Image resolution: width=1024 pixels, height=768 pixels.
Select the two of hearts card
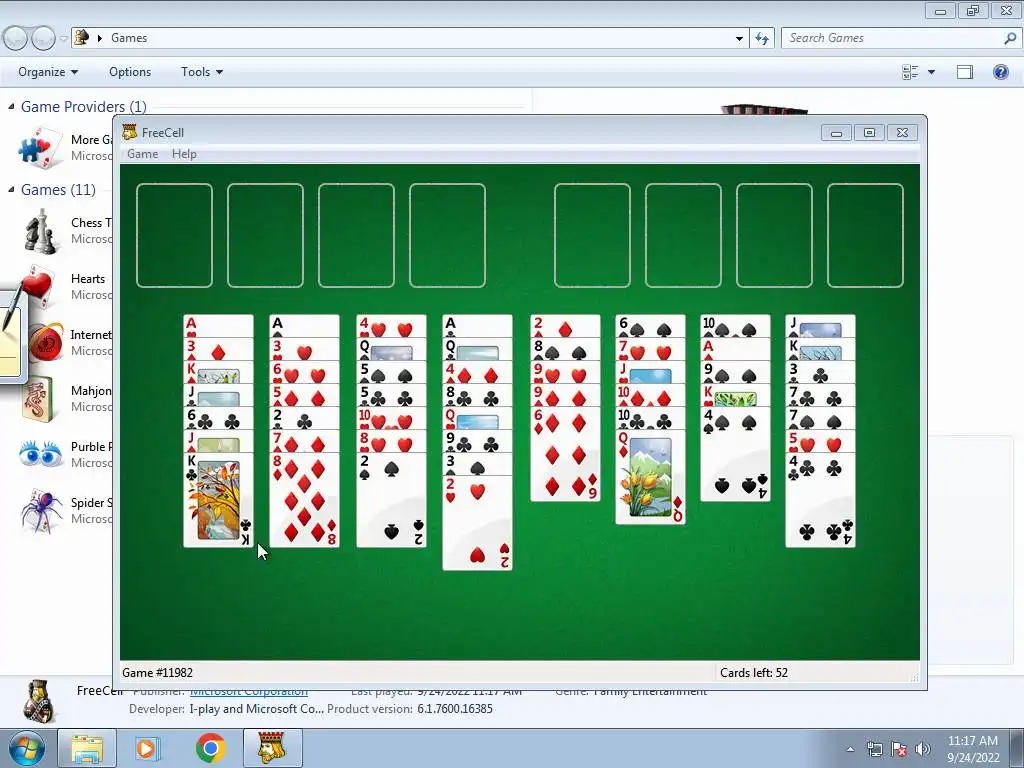(x=477, y=522)
